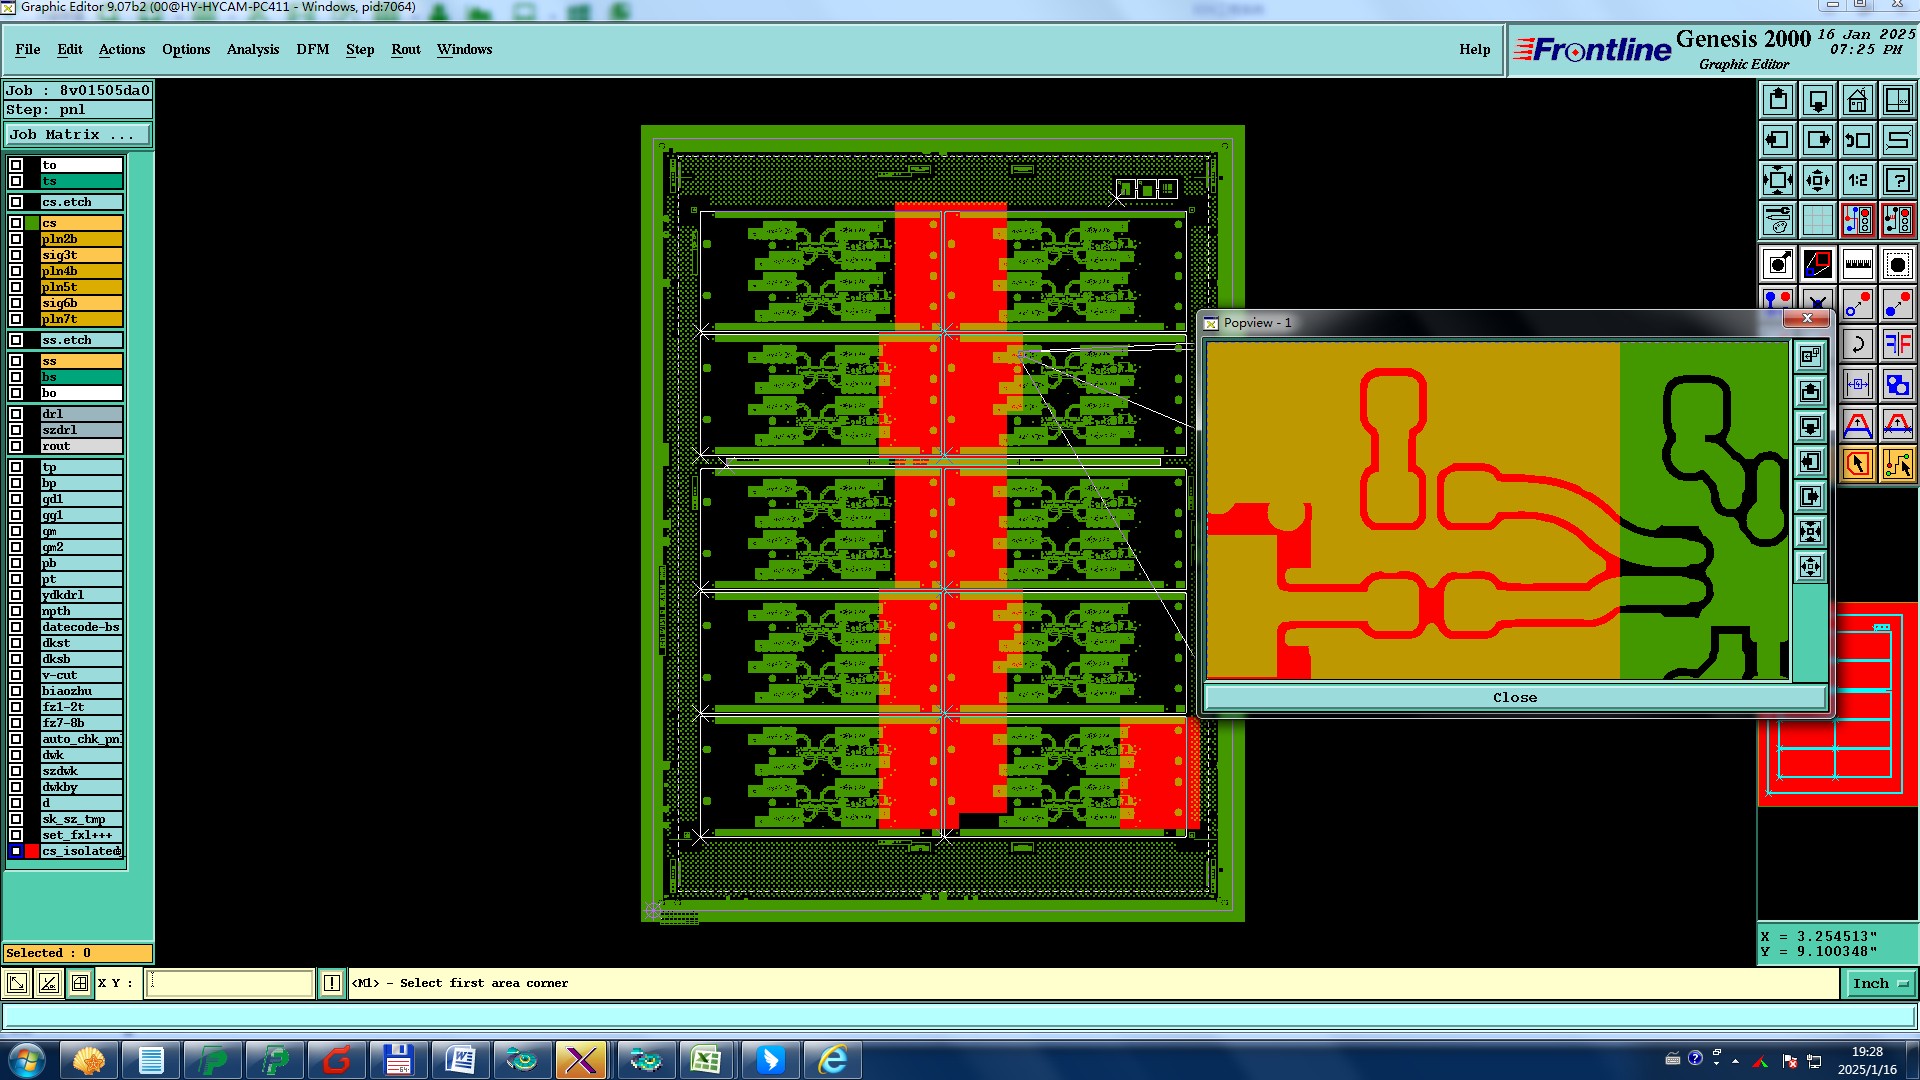Open the Job Matrix selector
1920x1080 pixels.
coord(78,134)
